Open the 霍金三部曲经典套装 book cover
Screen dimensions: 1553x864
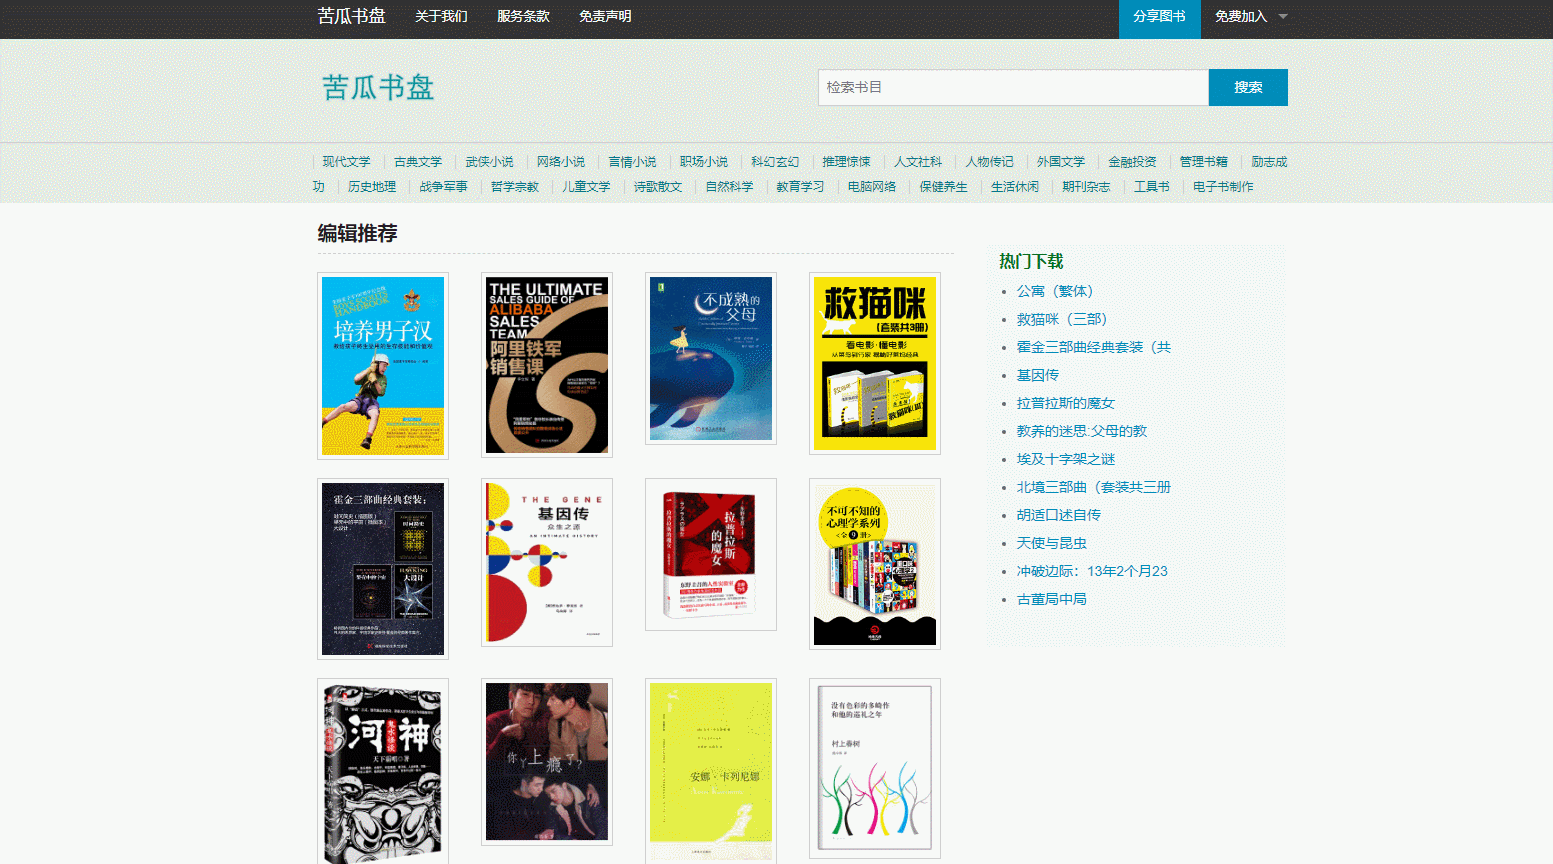383,569
